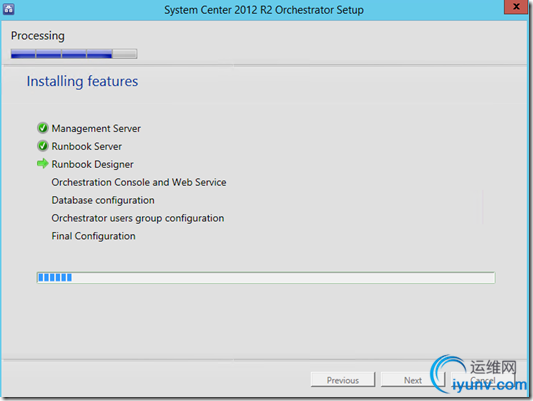The height and width of the screenshot is (401, 533).
Task: Select the Runbook Designer text
Action: 92,164
